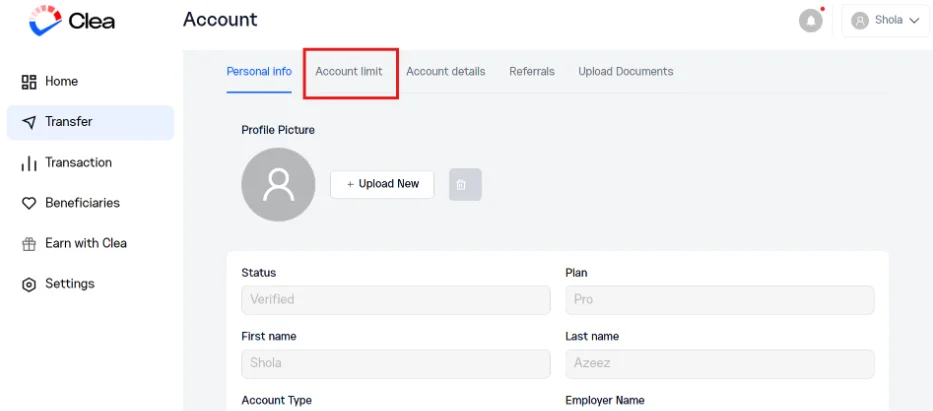Click the First name field showing Shola
The width and height of the screenshot is (933, 411).
click(396, 363)
